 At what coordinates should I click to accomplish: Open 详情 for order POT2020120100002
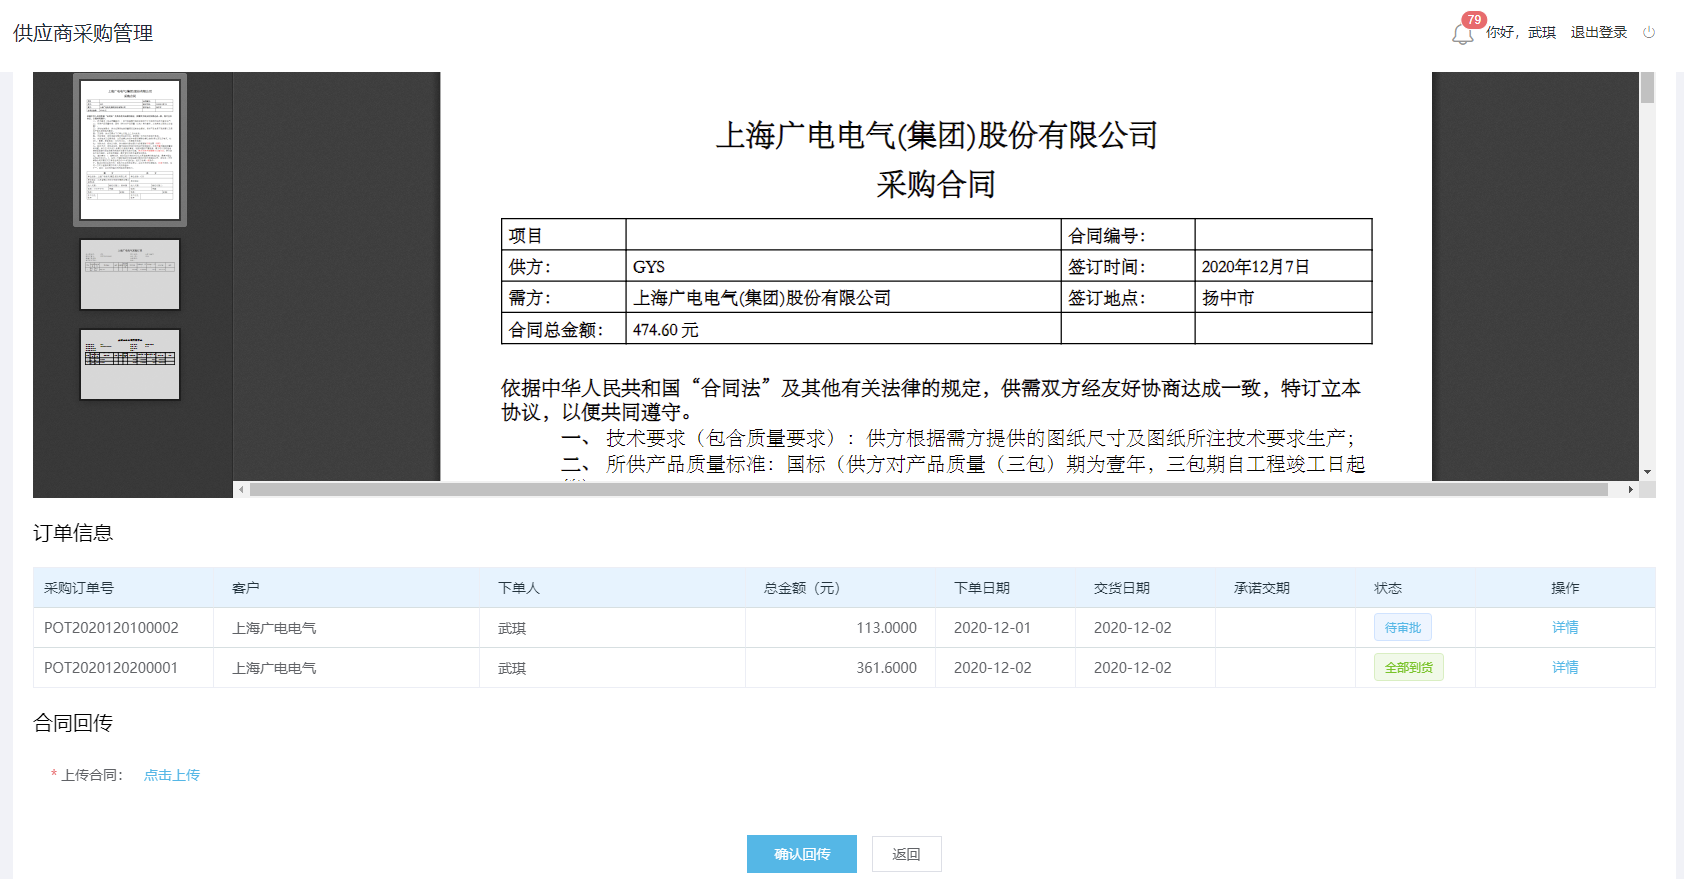pyautogui.click(x=1565, y=628)
